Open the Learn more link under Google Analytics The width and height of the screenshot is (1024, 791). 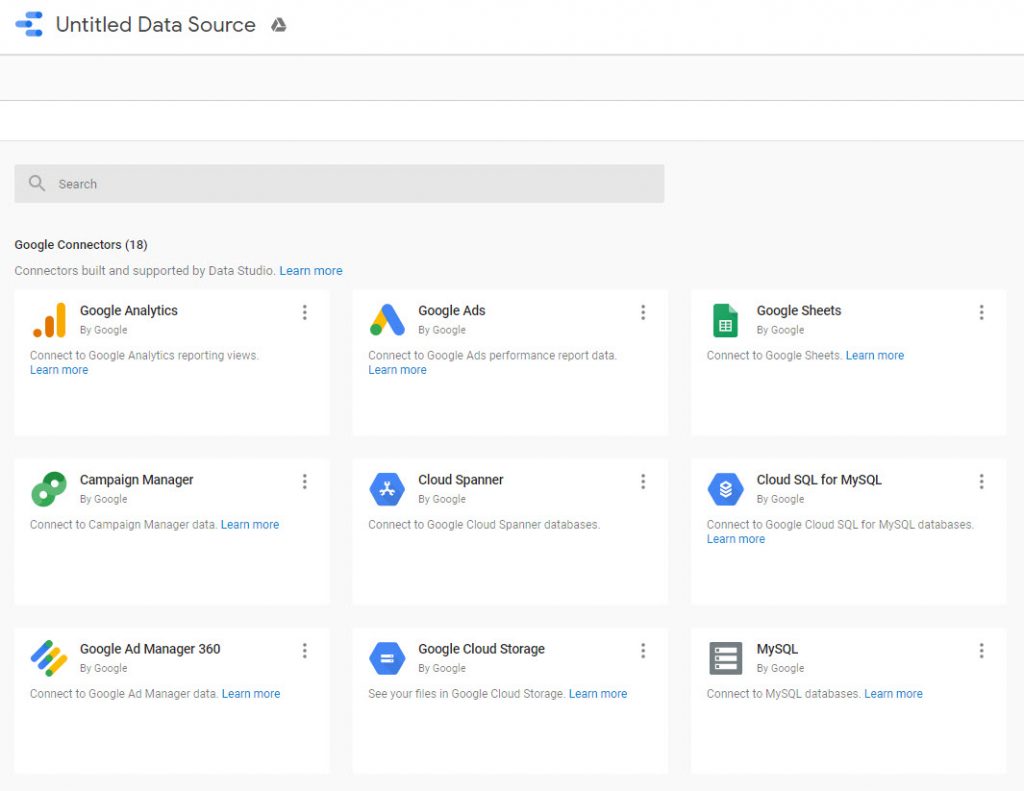(x=58, y=369)
